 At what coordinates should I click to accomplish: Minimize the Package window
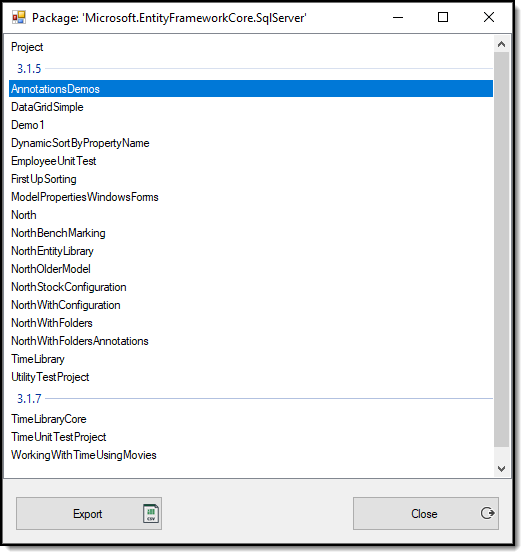tap(398, 17)
